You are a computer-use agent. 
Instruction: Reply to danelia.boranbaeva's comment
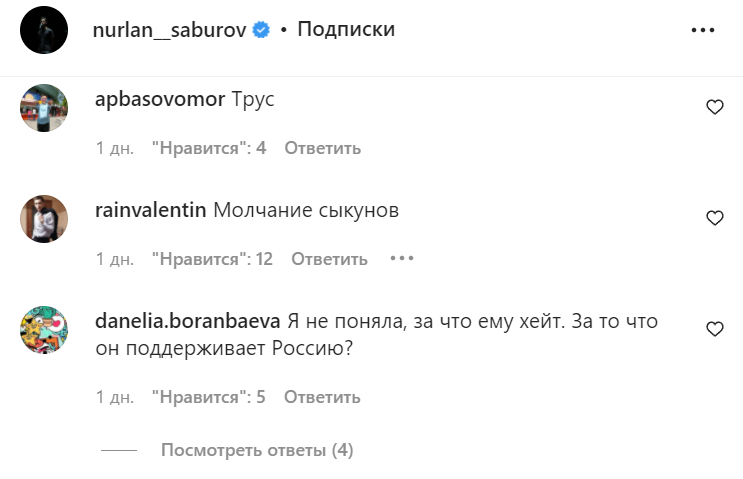[322, 397]
